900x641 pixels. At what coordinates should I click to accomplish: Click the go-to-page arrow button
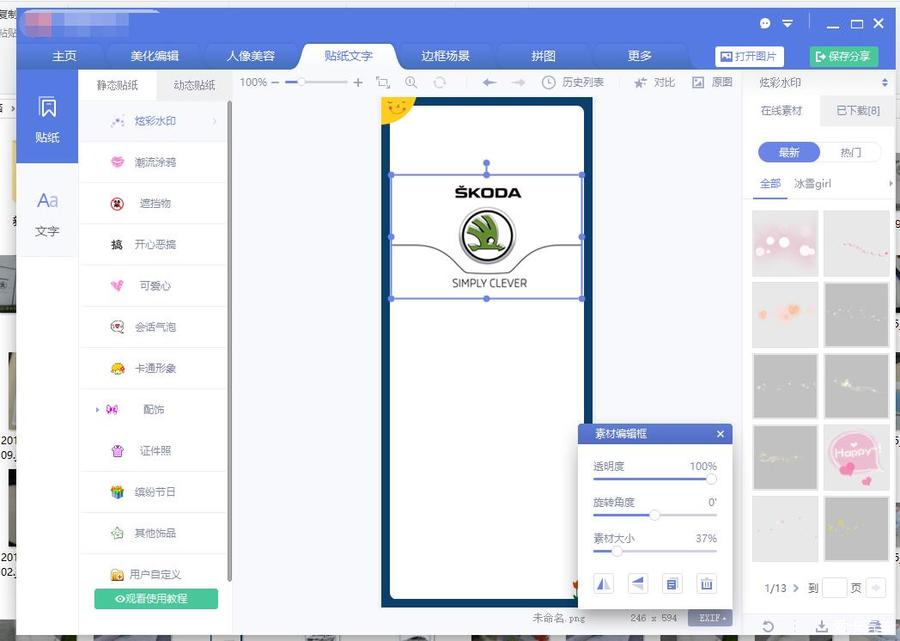tap(876, 588)
